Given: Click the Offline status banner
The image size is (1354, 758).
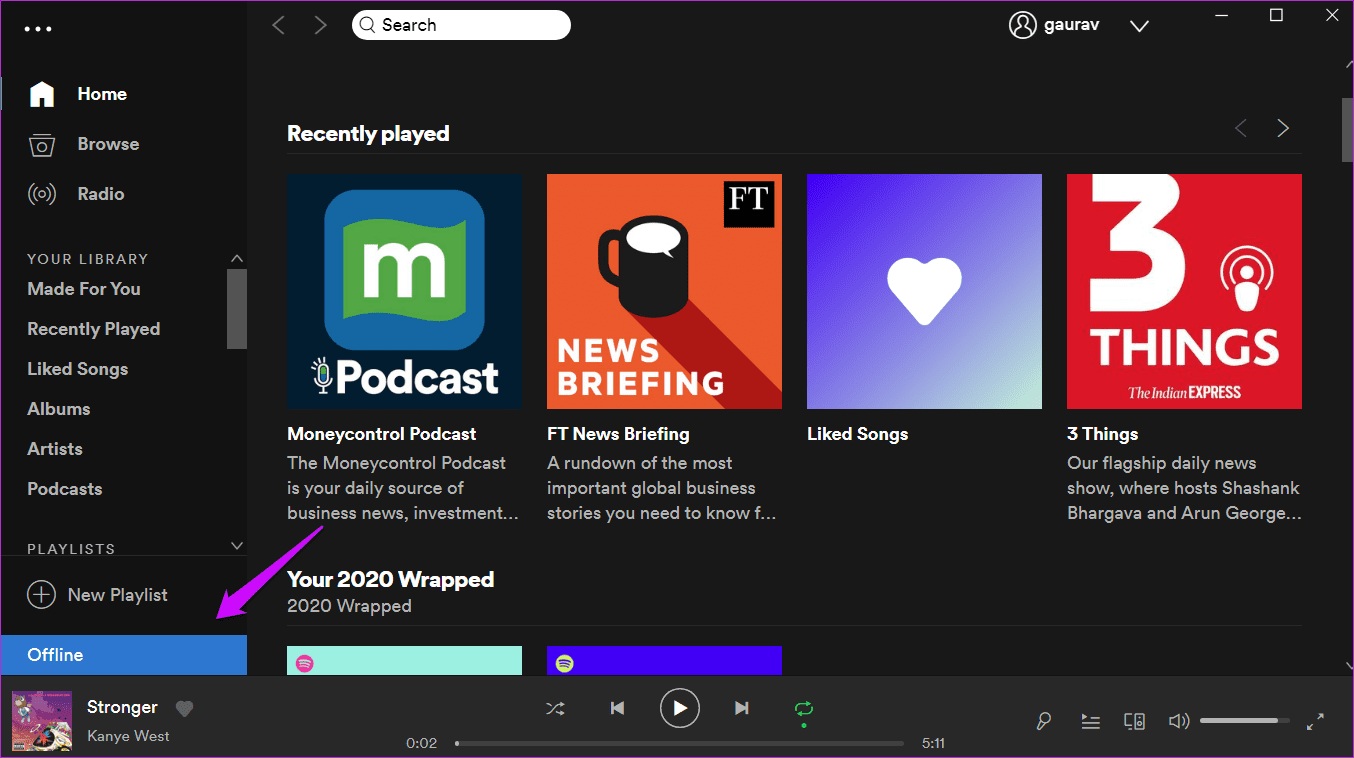Looking at the screenshot, I should tap(124, 655).
